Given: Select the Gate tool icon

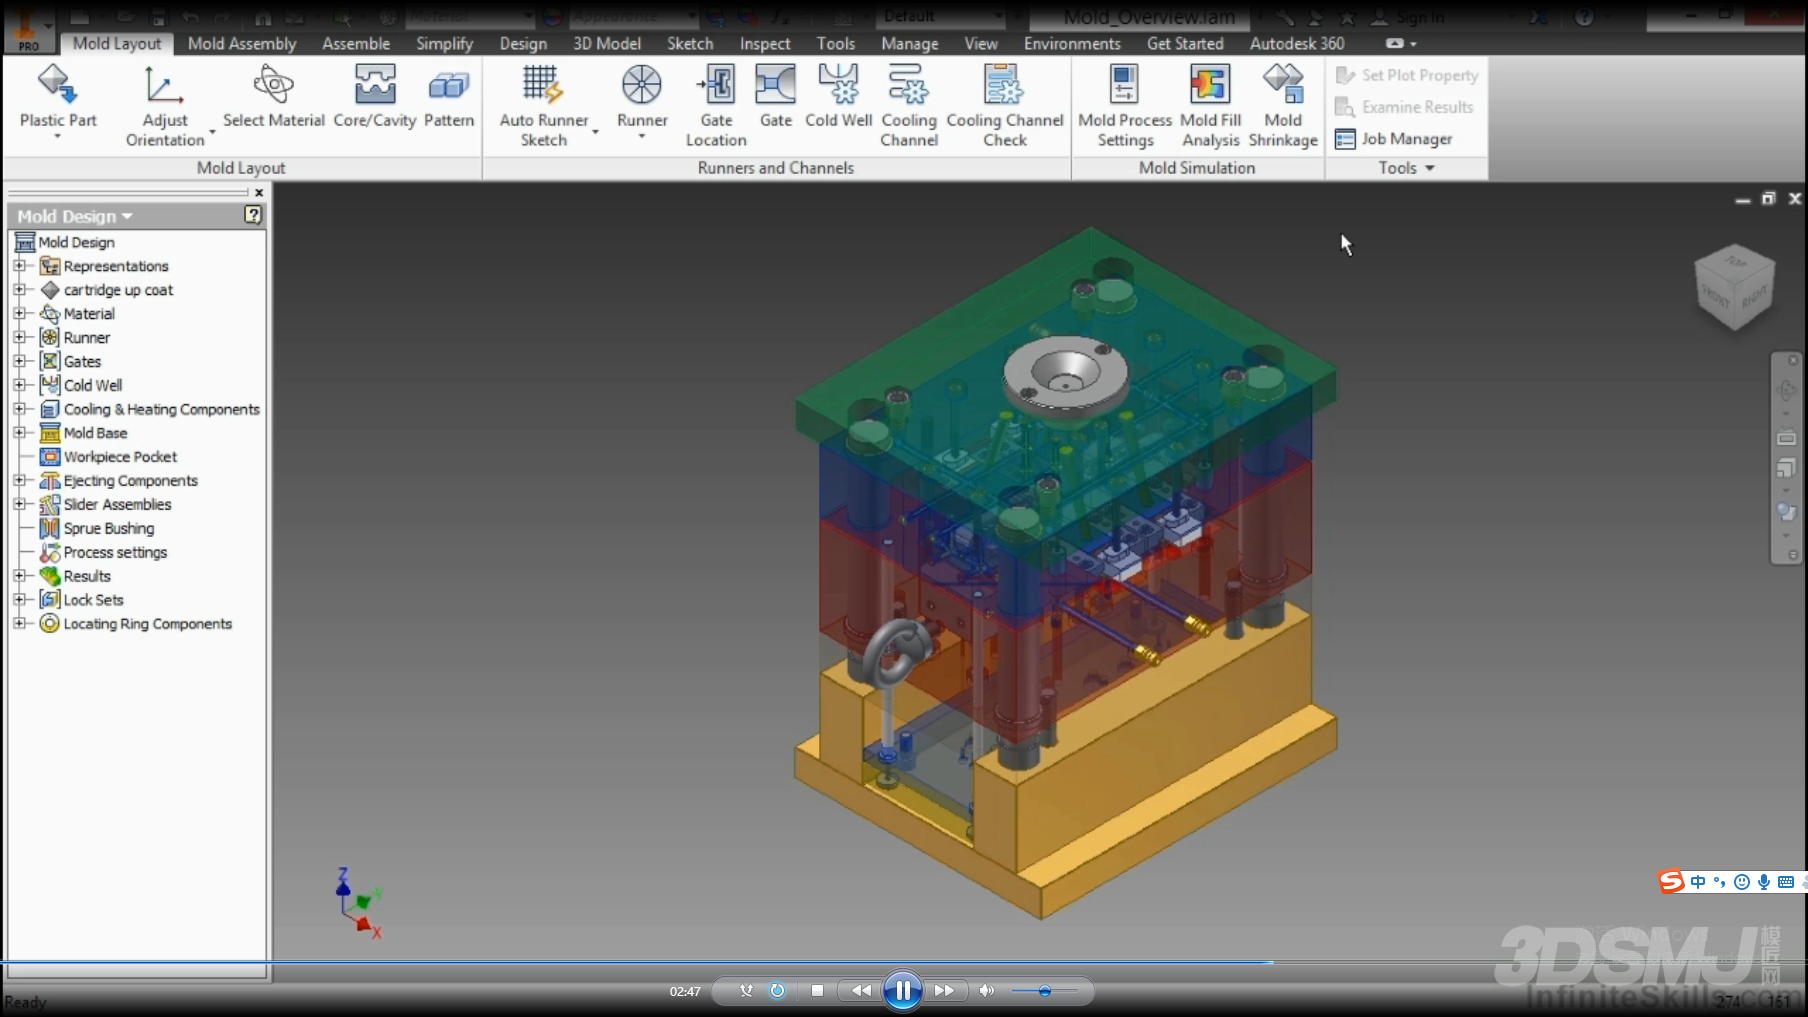Looking at the screenshot, I should (x=775, y=85).
